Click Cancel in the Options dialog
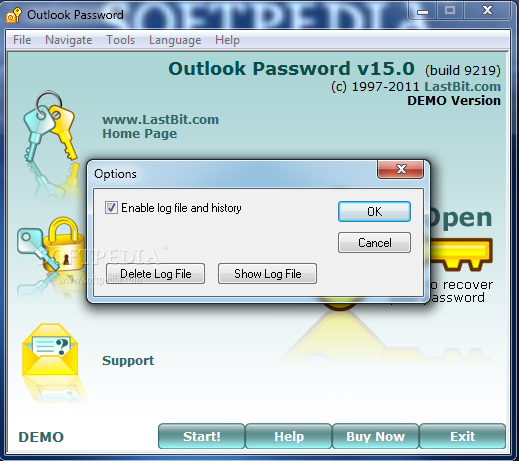The image size is (519, 461). click(374, 242)
